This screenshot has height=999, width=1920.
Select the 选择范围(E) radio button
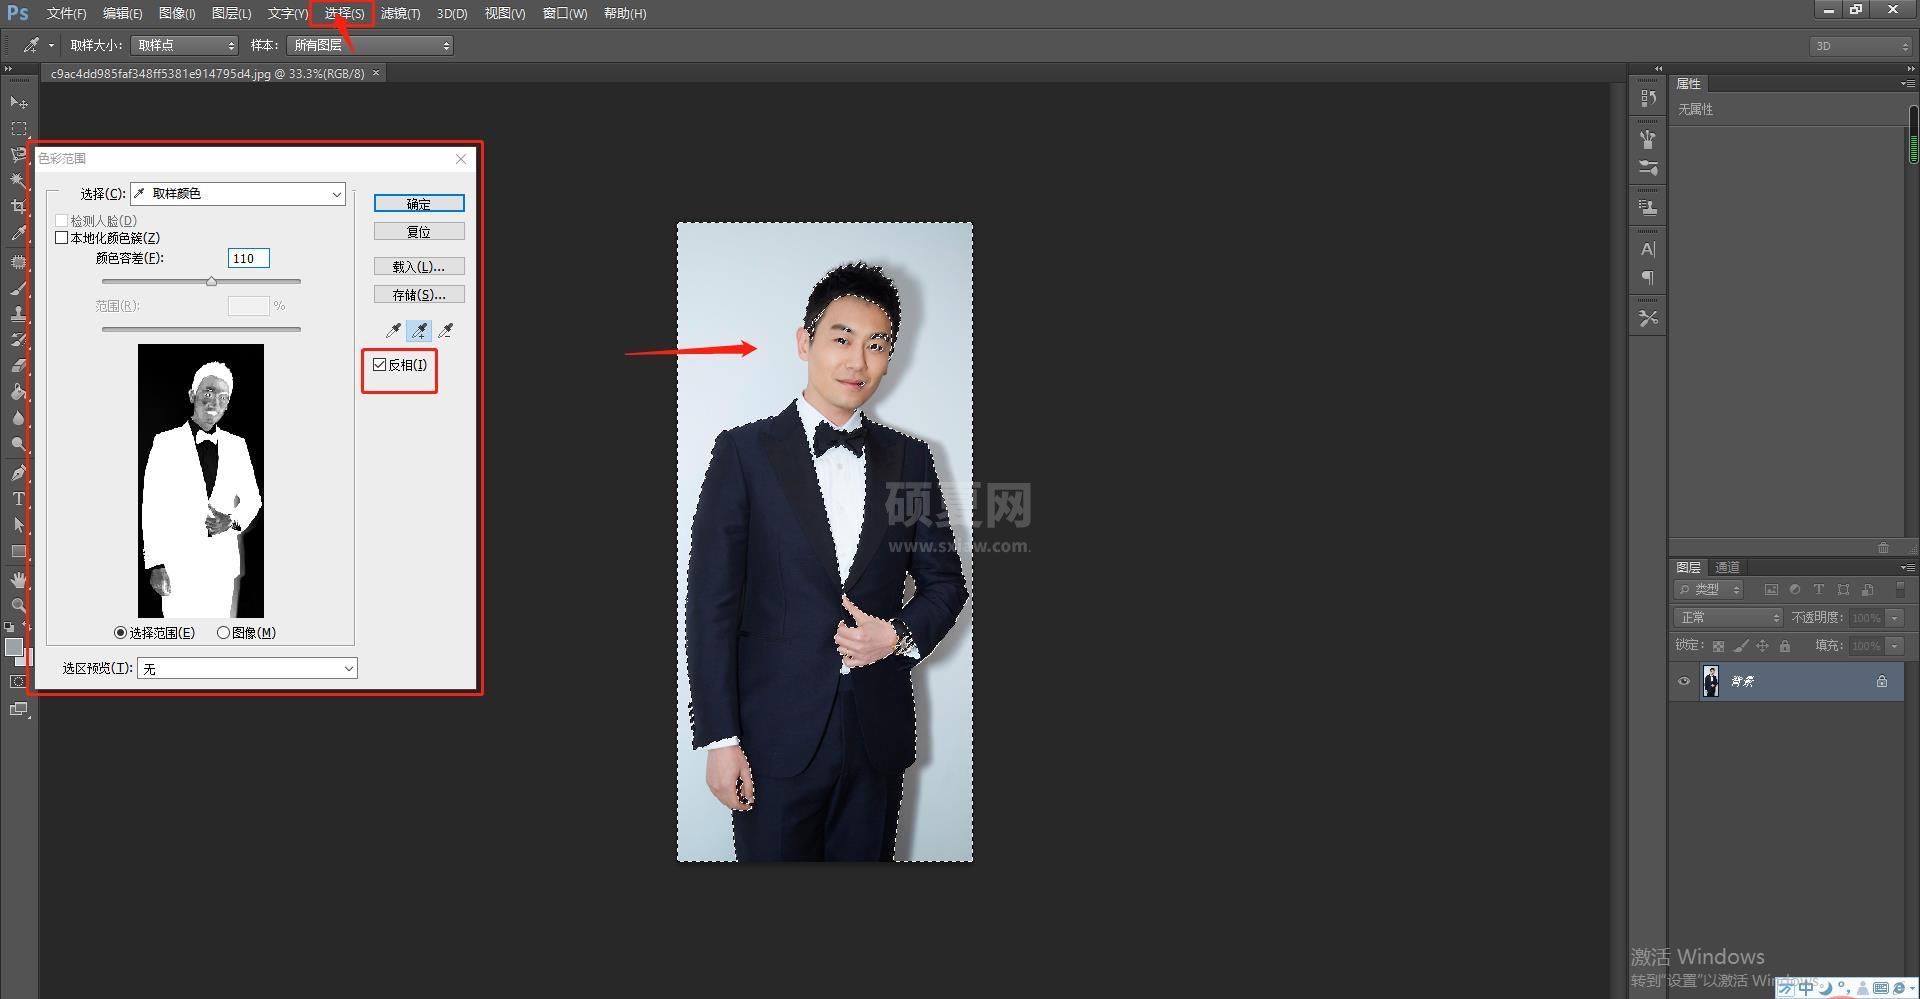click(121, 633)
